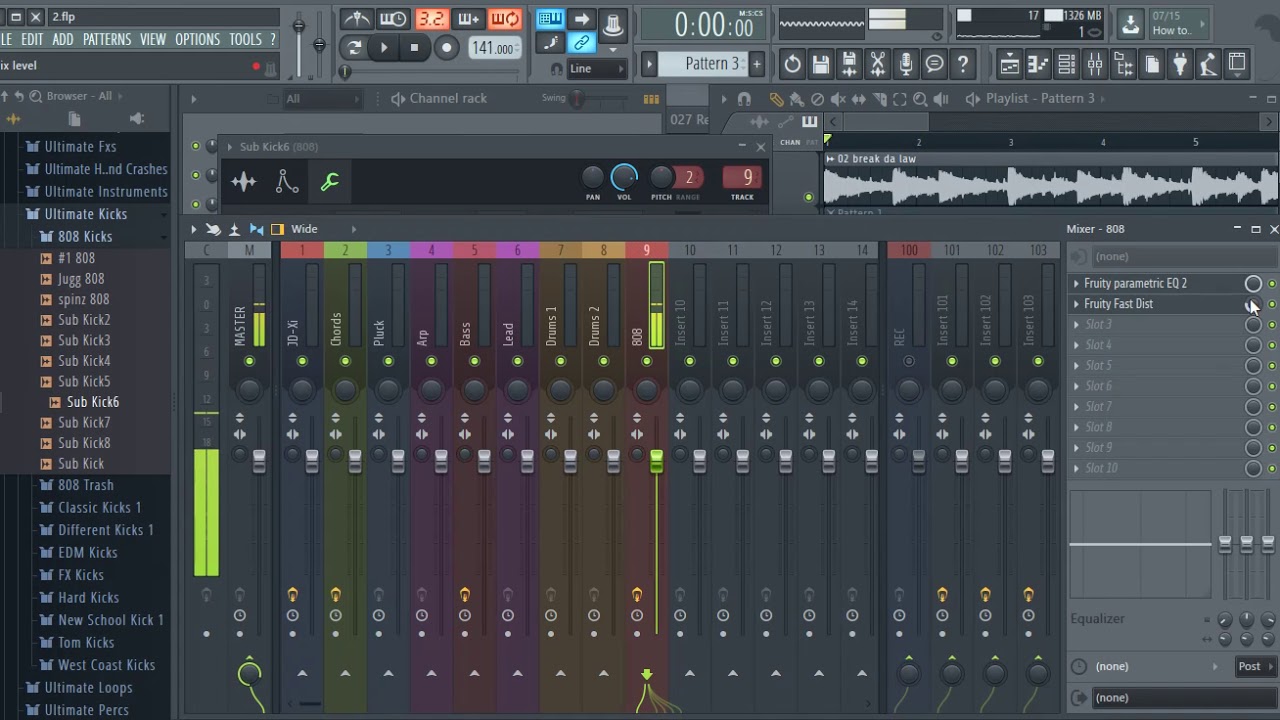This screenshot has height=720, width=1280.
Task: Click the render audio file icon
Action: [849, 64]
